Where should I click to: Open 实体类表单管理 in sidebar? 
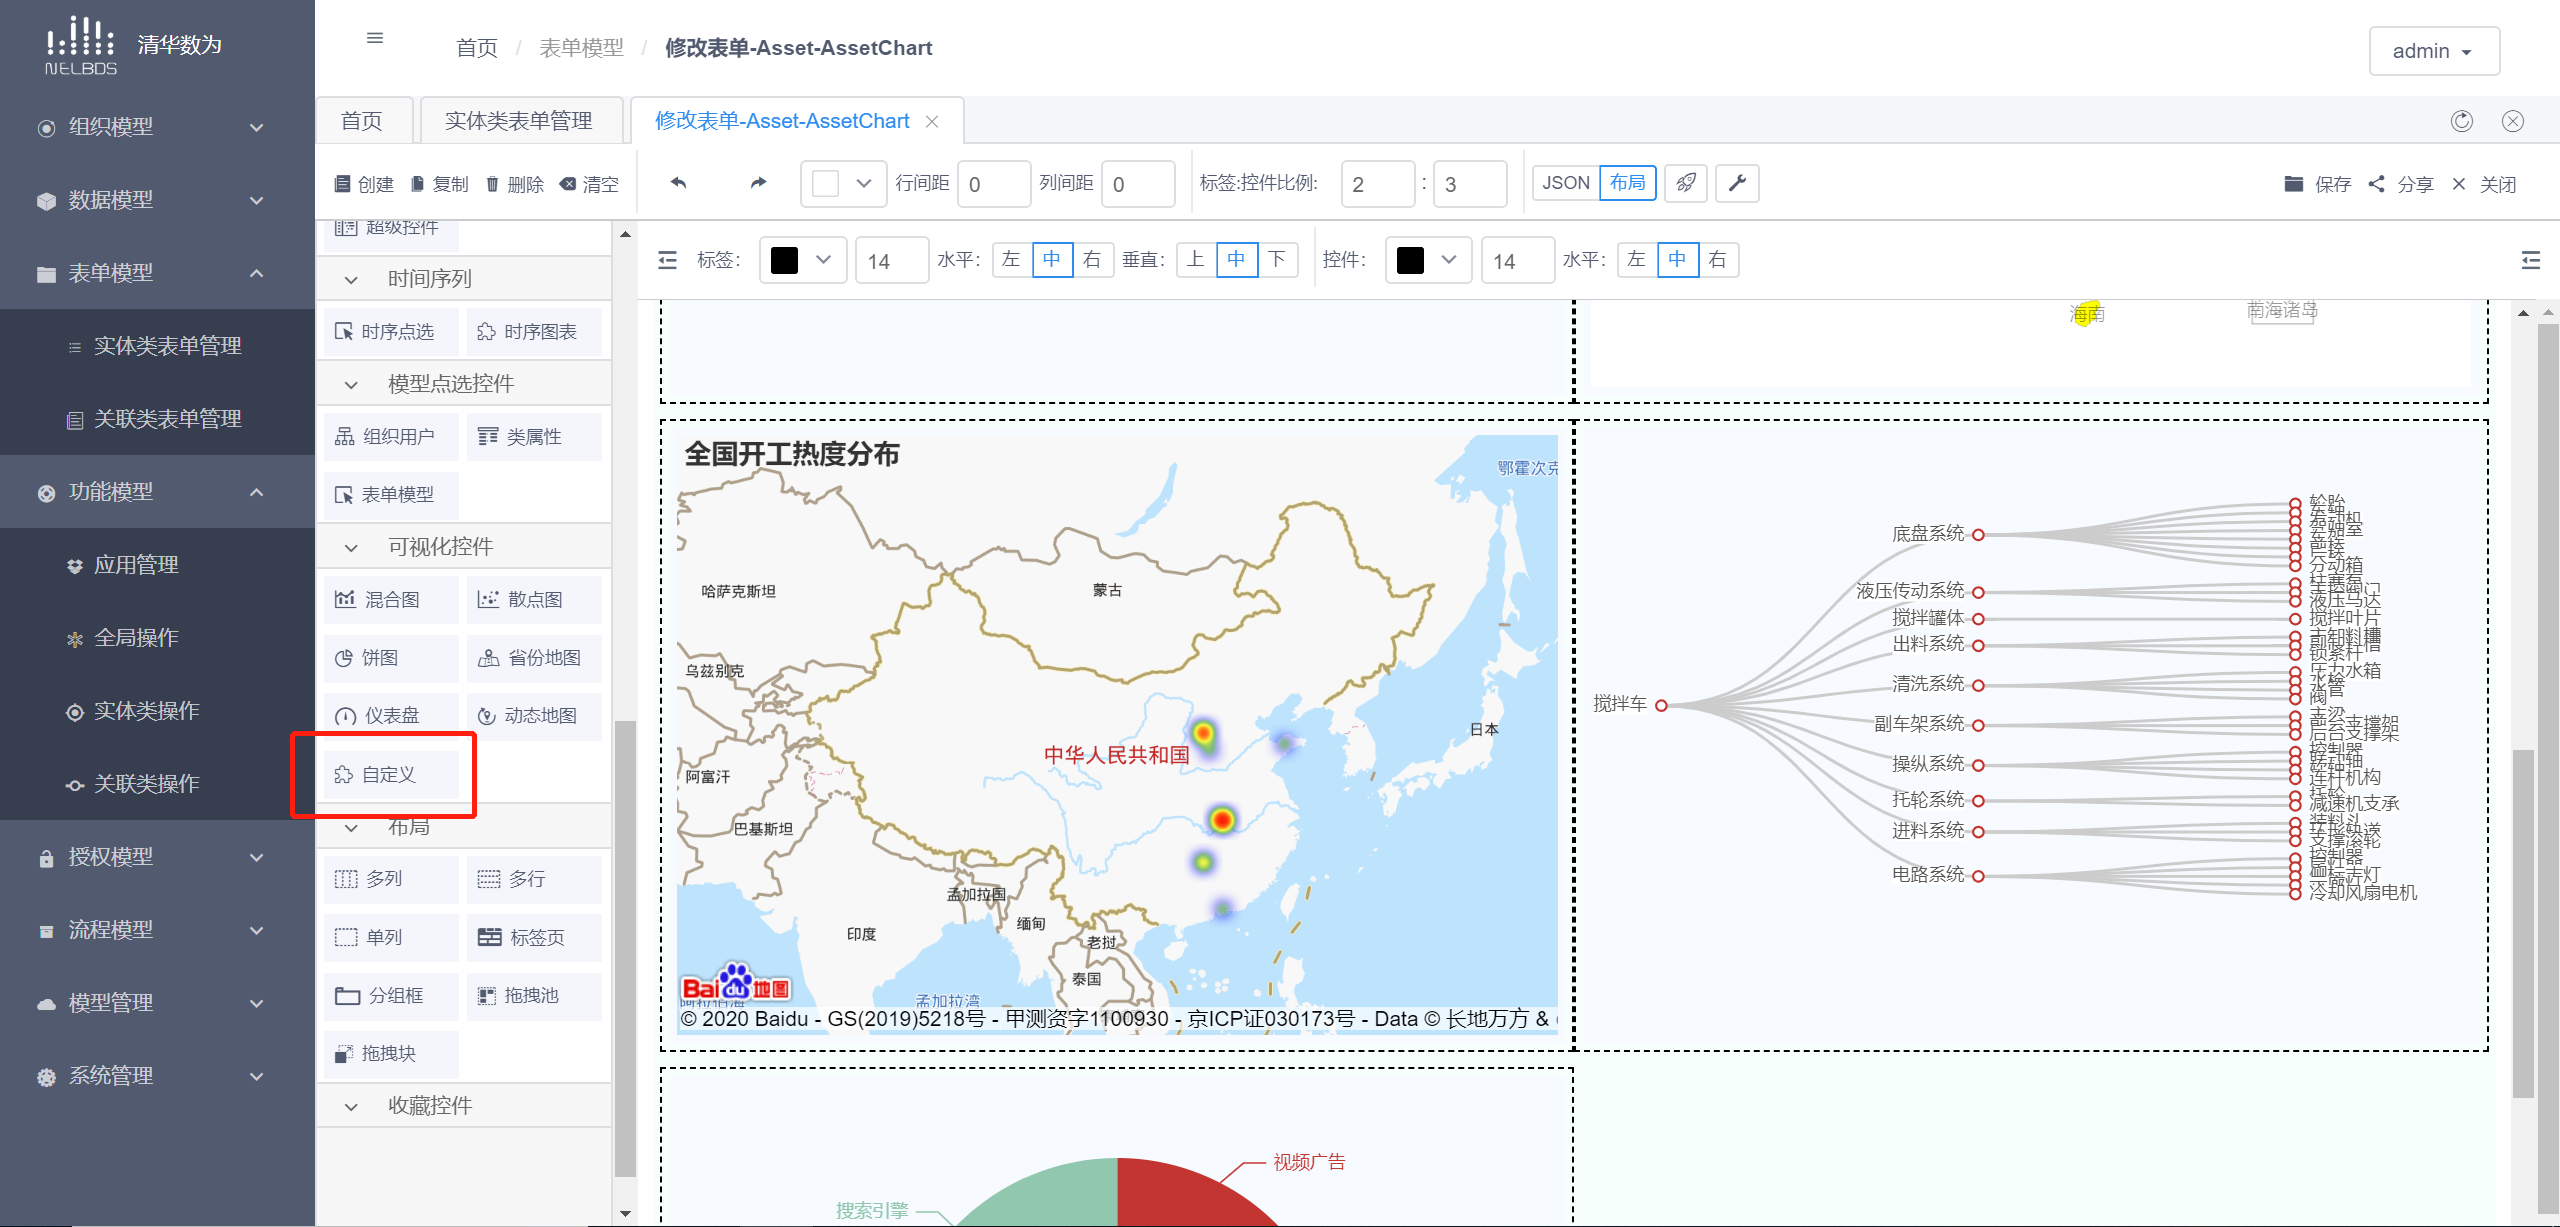pyautogui.click(x=157, y=346)
